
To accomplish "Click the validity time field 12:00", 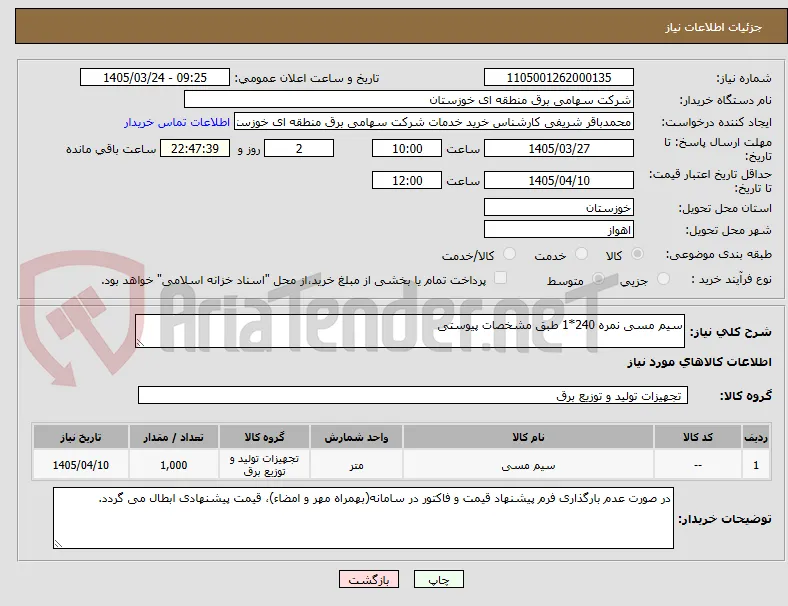I will tap(407, 180).
